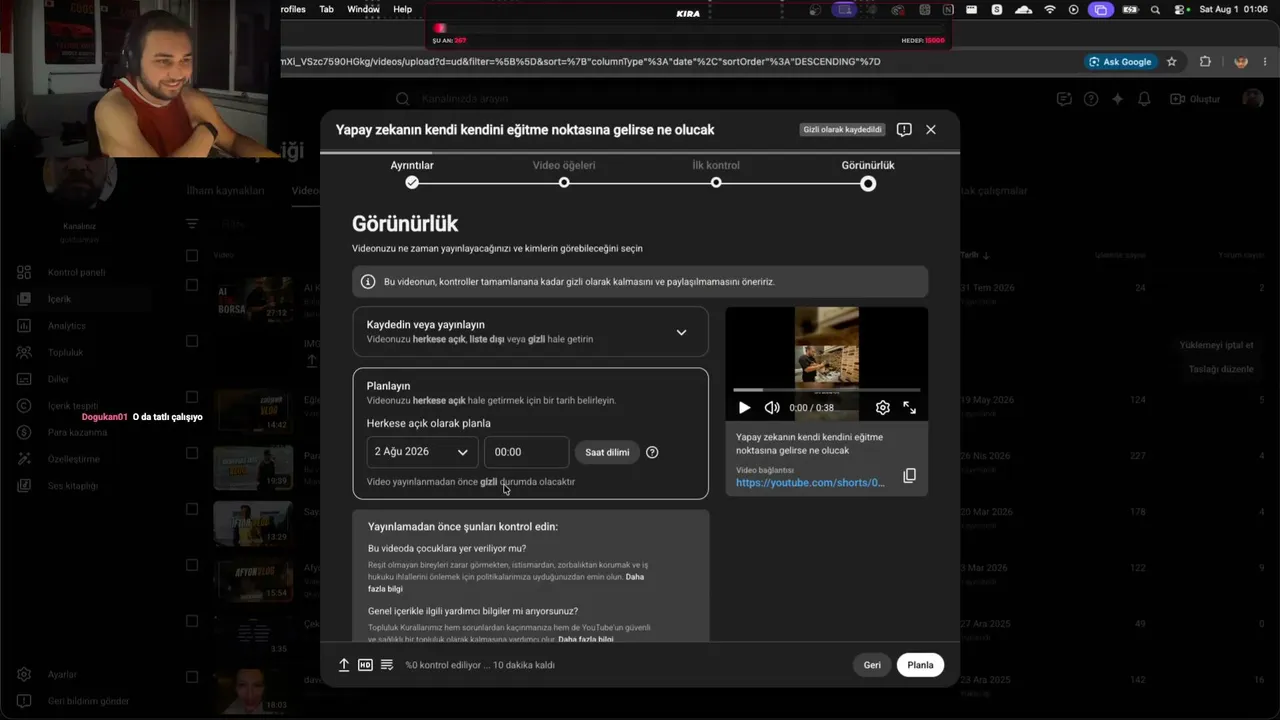Close the video upload dialog
Viewport: 1280px width, 720px height.
tap(931, 130)
